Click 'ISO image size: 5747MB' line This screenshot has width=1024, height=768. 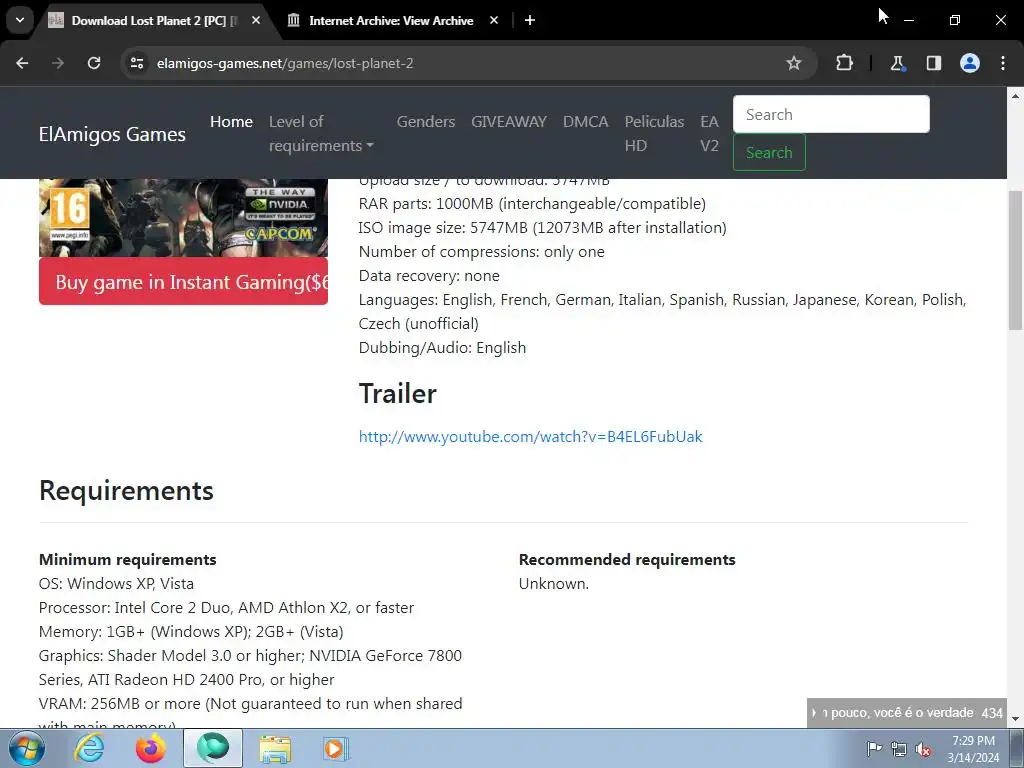543,227
